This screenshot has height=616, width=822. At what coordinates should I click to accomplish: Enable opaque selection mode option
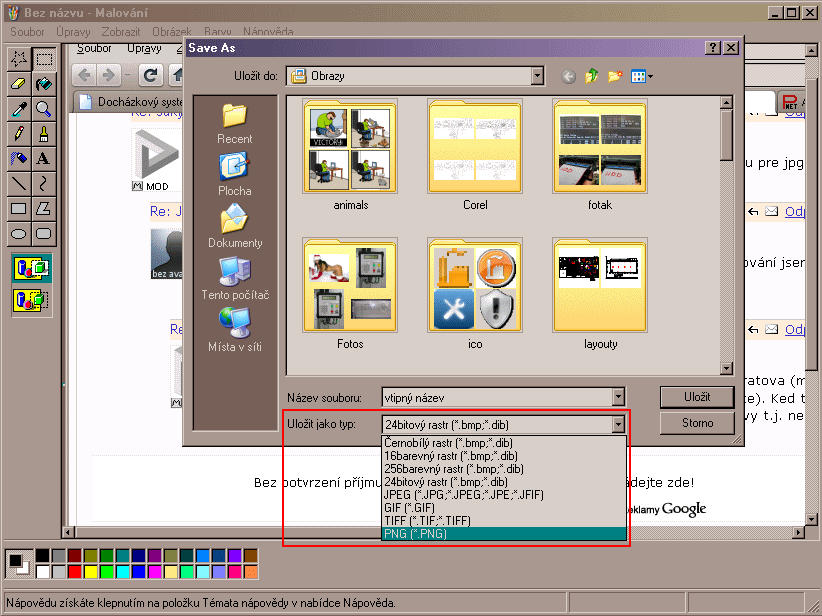[x=31, y=268]
